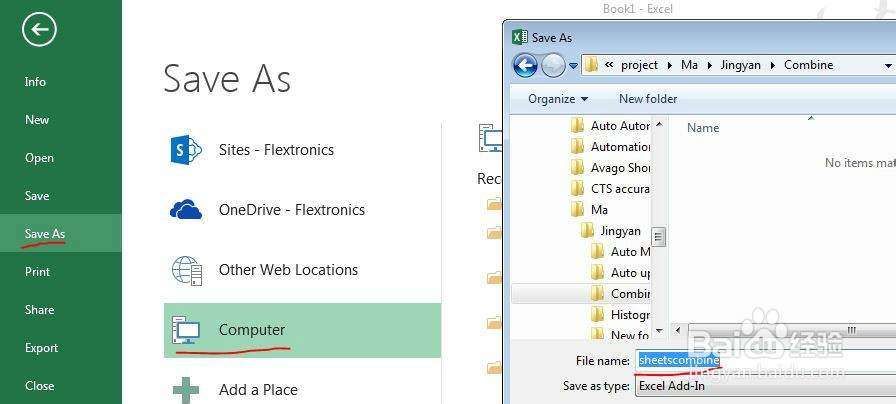Click the folder tree scroll up arrow
Image resolution: width=896 pixels, height=404 pixels.
pos(659,124)
